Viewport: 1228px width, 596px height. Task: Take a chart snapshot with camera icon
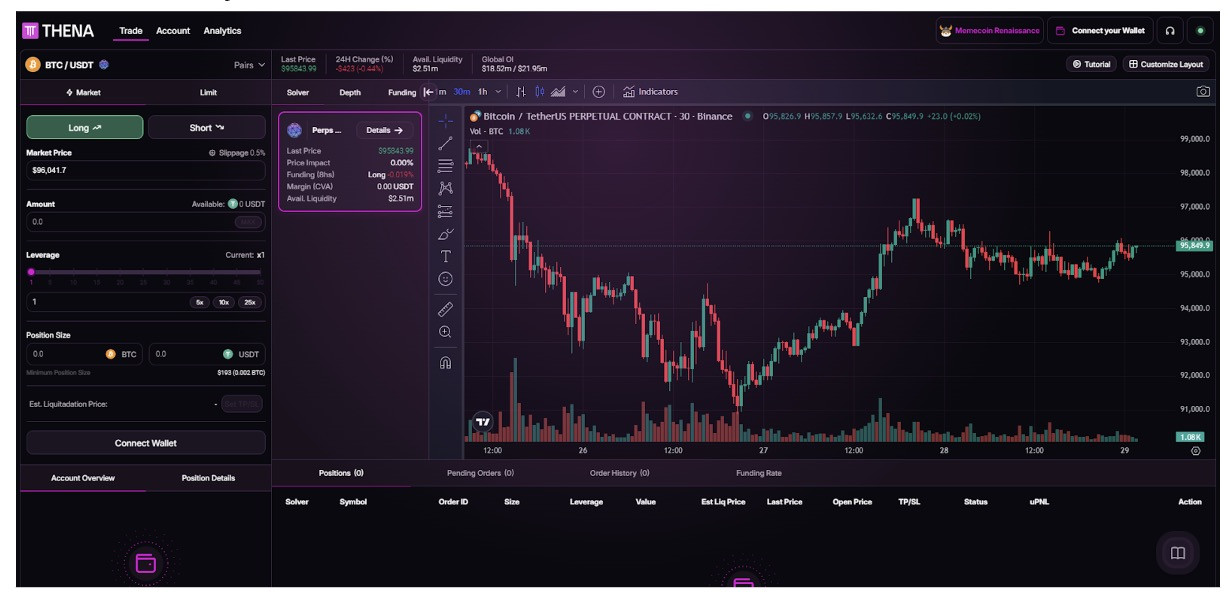click(x=1203, y=92)
